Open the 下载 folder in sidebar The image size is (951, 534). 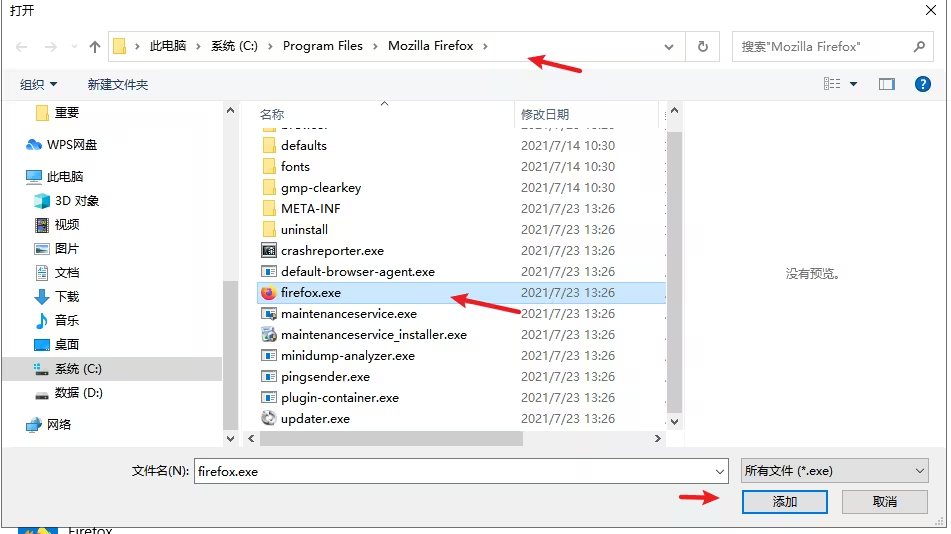click(x=67, y=297)
